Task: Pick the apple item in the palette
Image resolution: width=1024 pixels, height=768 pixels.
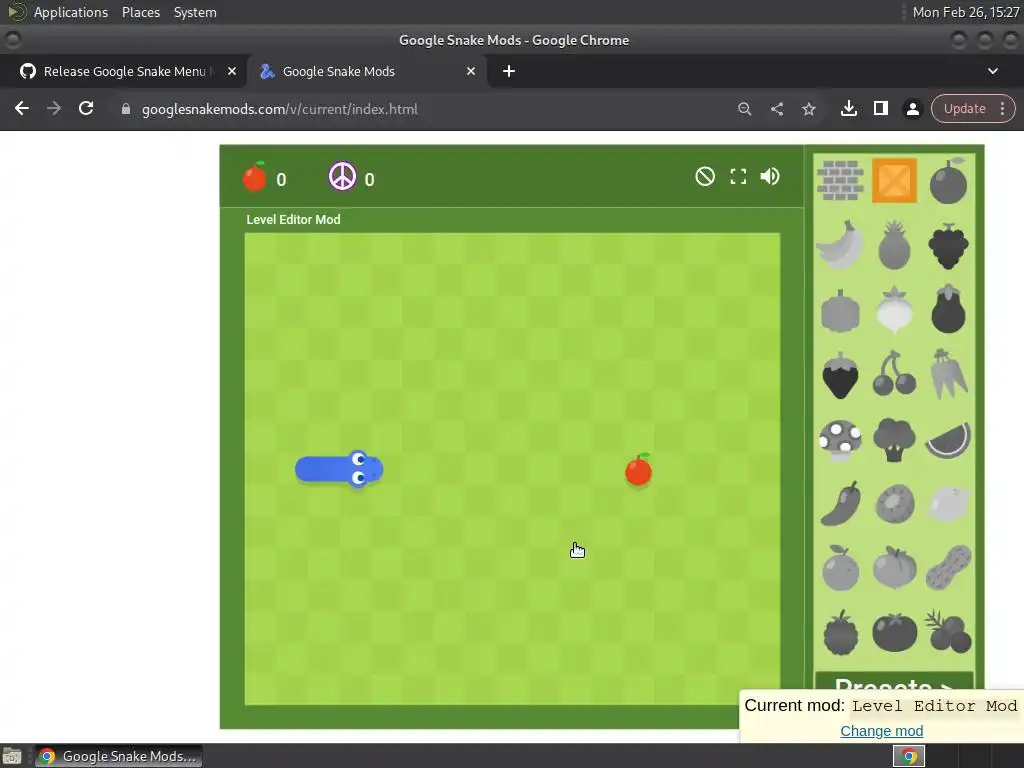Action: coord(948,180)
